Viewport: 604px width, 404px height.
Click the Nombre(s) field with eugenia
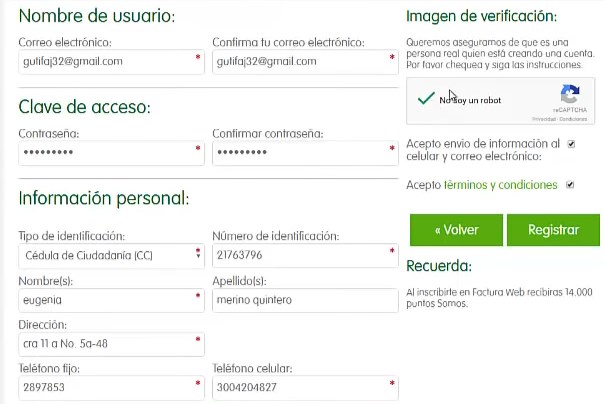111,300
